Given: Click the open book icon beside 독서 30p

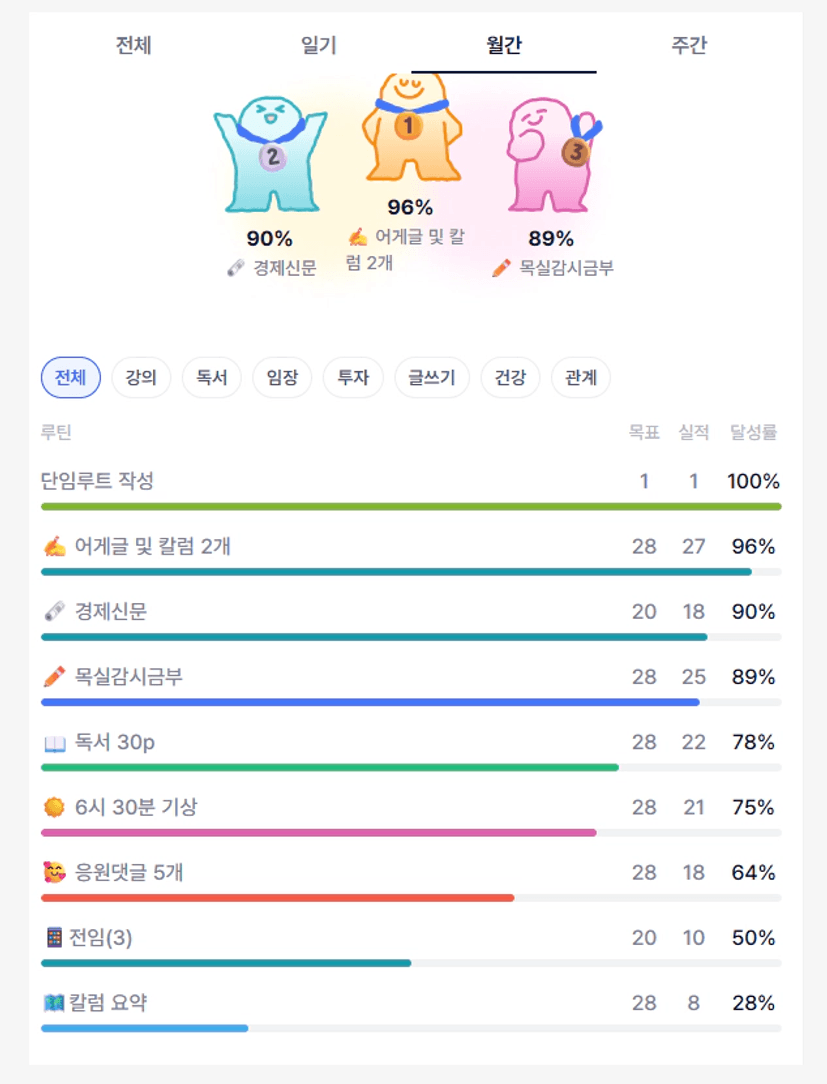Looking at the screenshot, I should click(54, 743).
